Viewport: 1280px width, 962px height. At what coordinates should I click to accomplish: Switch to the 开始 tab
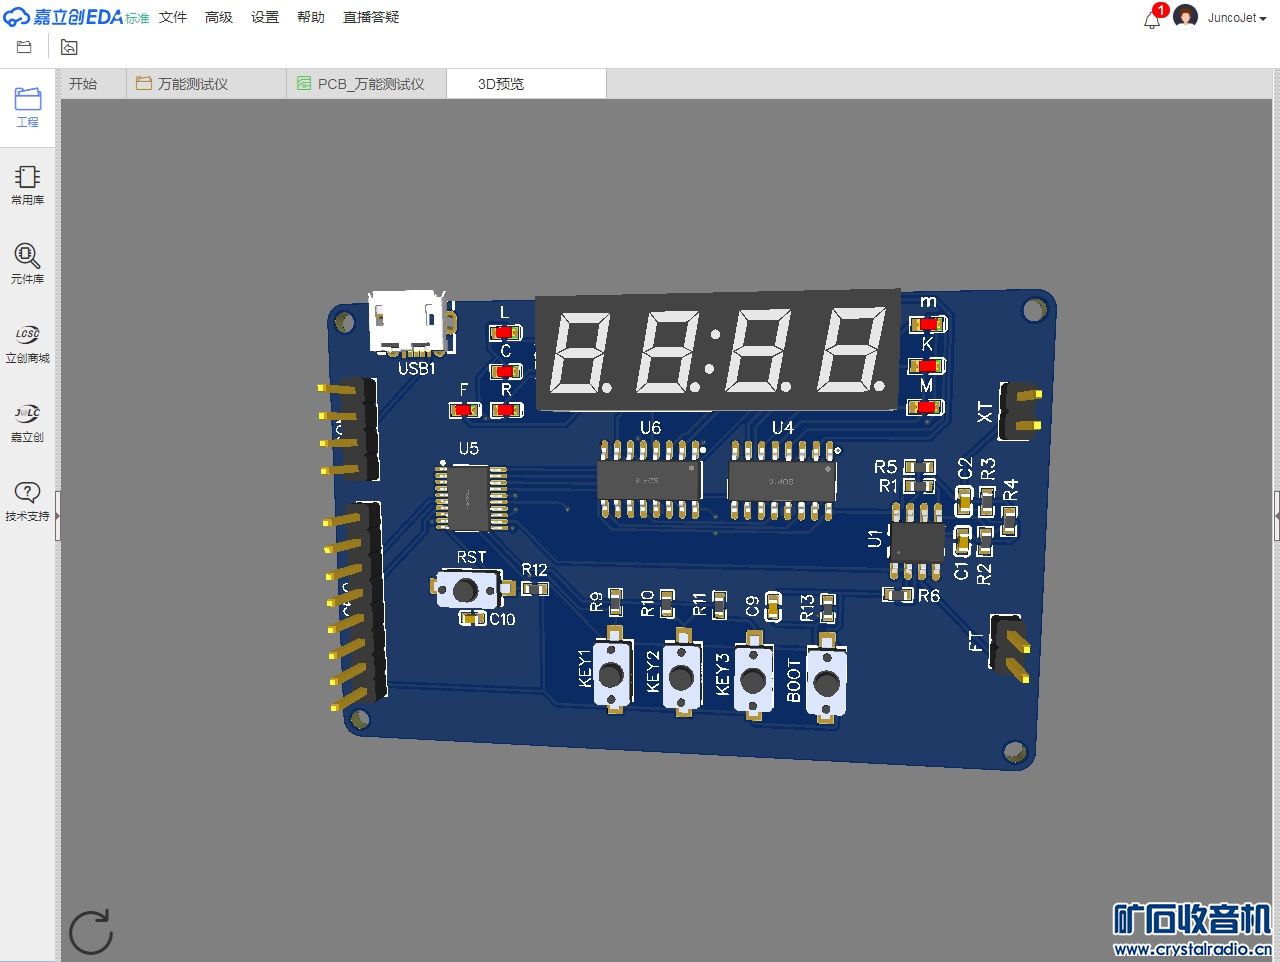click(x=92, y=84)
